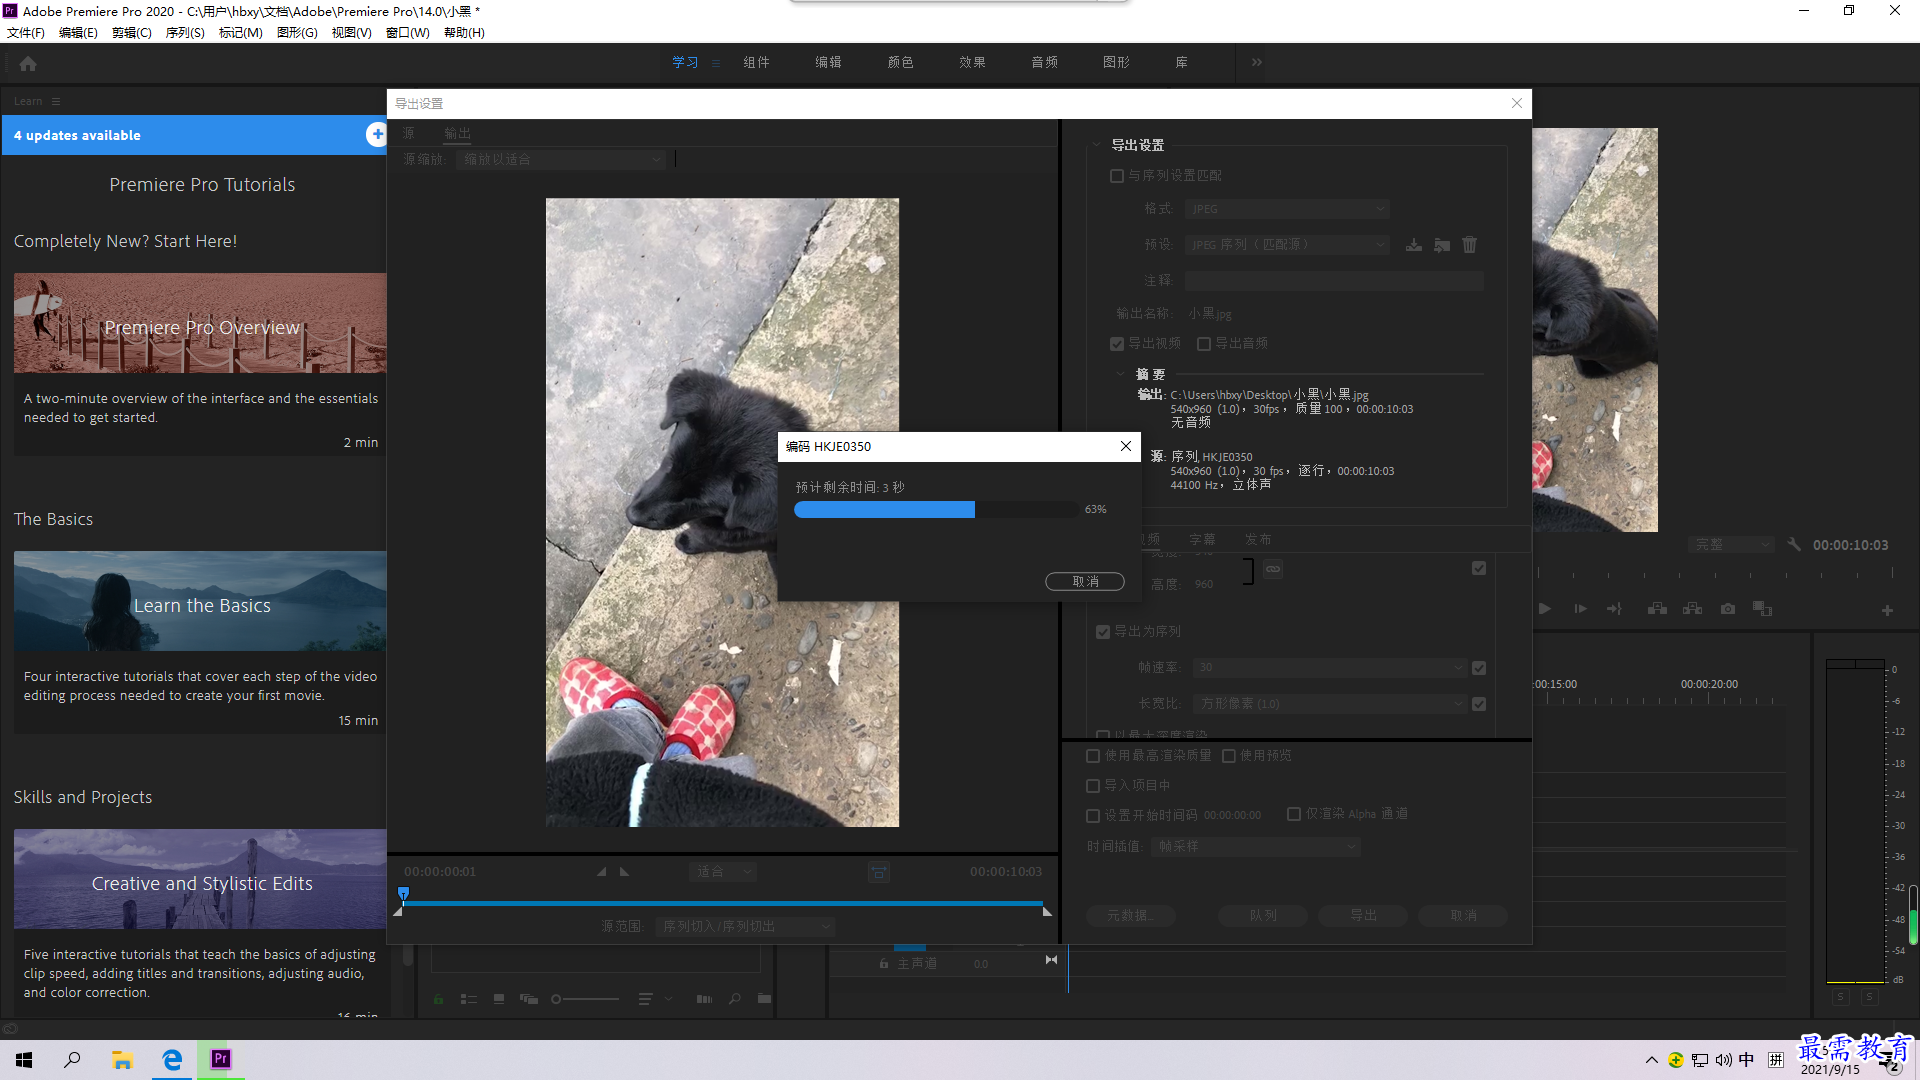1920x1080 pixels.
Task: Open the Premiere Pro Overview tutorial thumbnail
Action: point(200,323)
